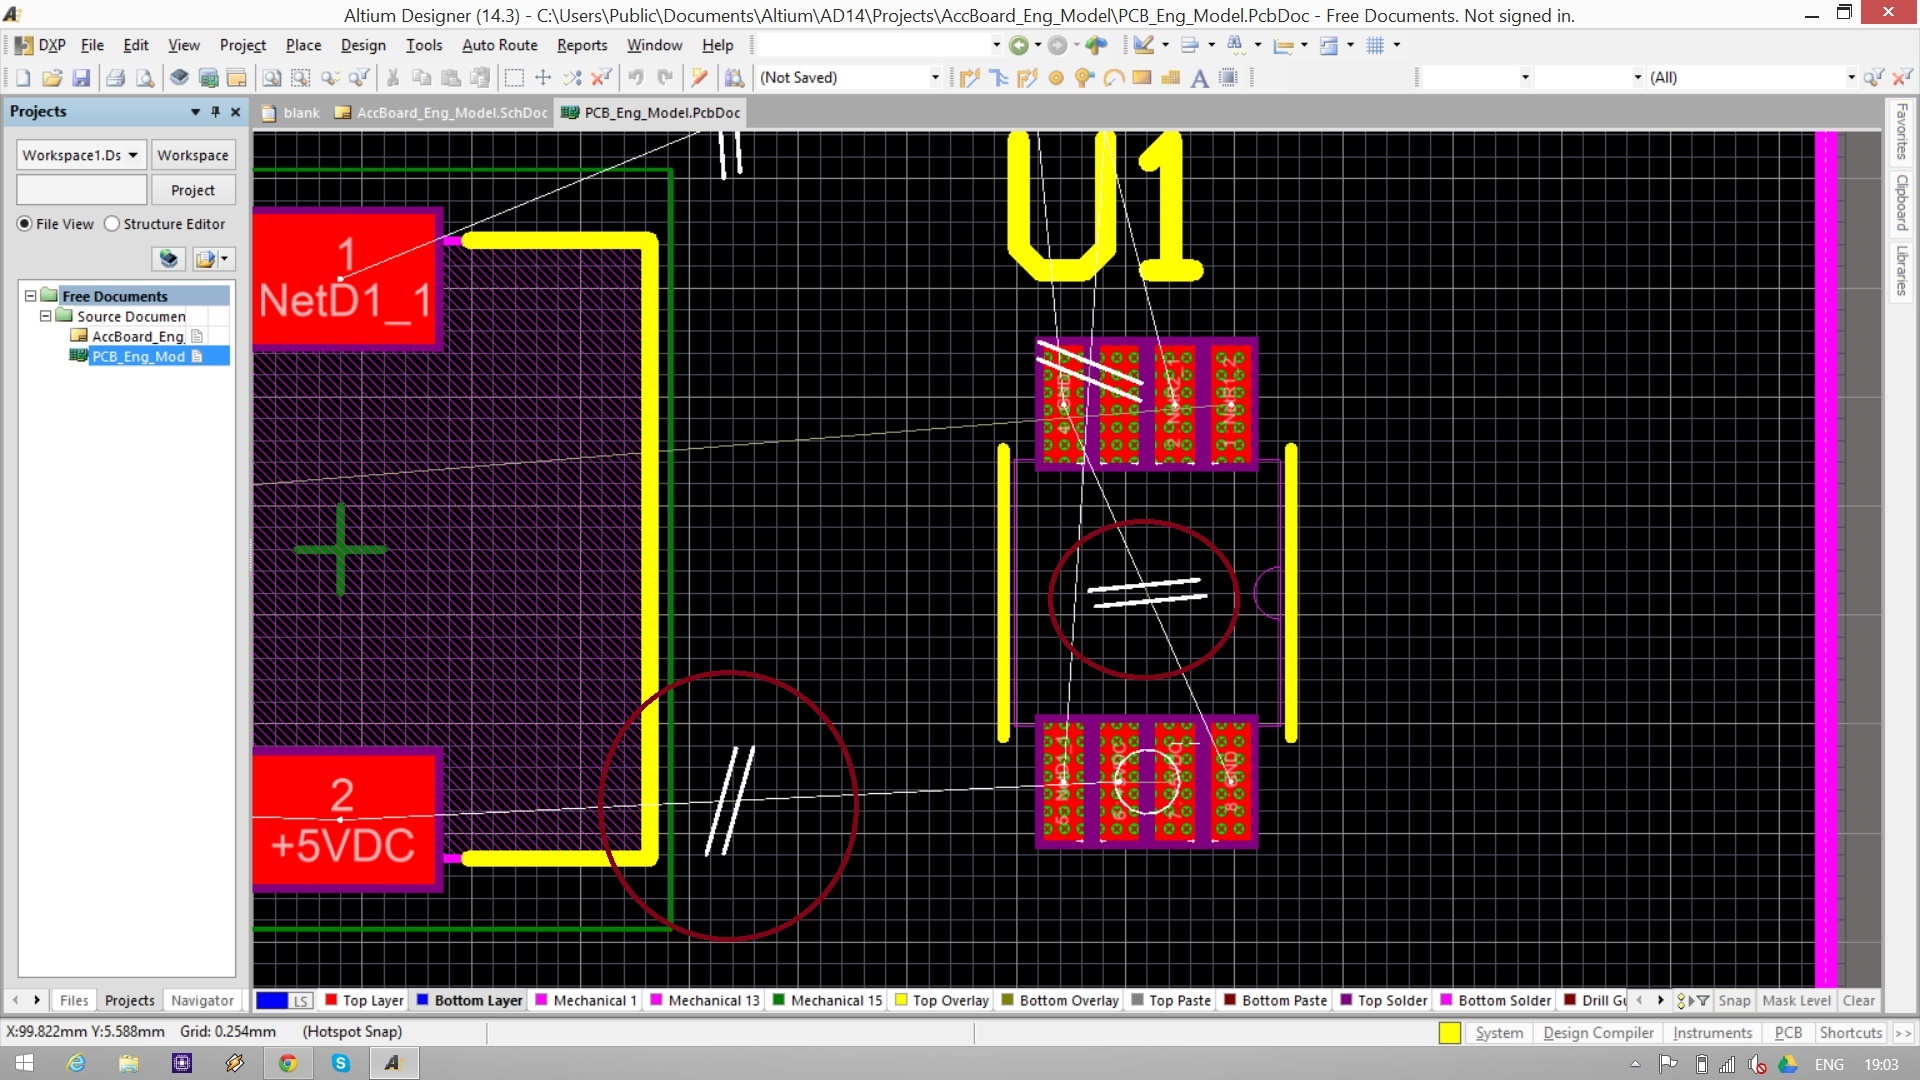Switch to the blank document tab
This screenshot has height=1080, width=1920.
(x=291, y=113)
